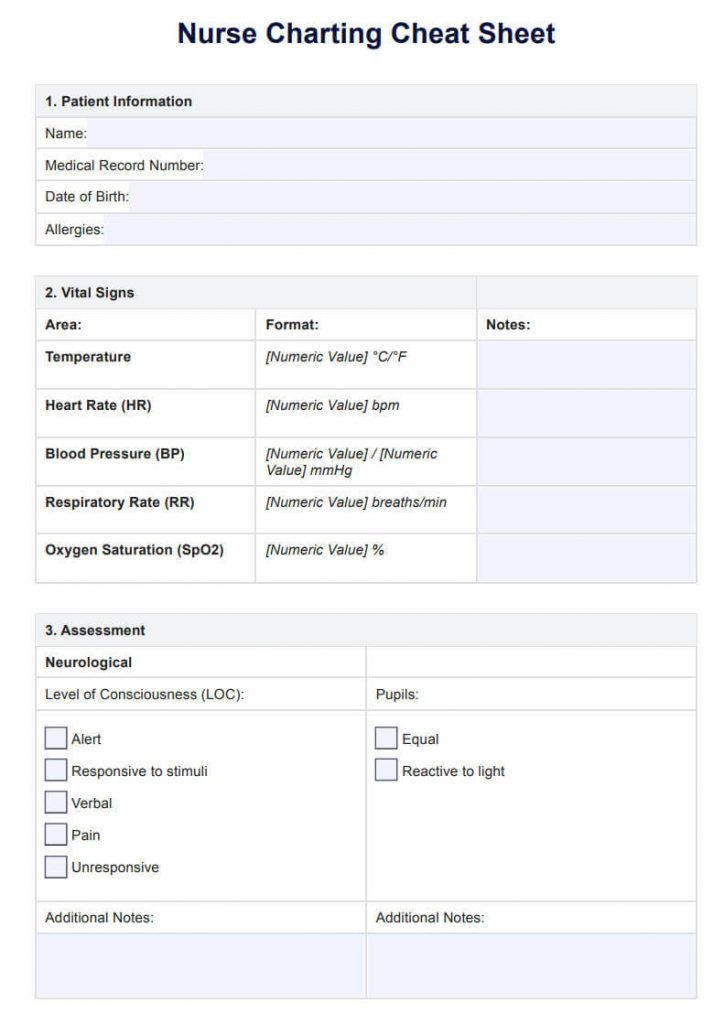Check the Unresponsive checkbox
Viewport: 724px width, 1024px height.
click(x=55, y=867)
